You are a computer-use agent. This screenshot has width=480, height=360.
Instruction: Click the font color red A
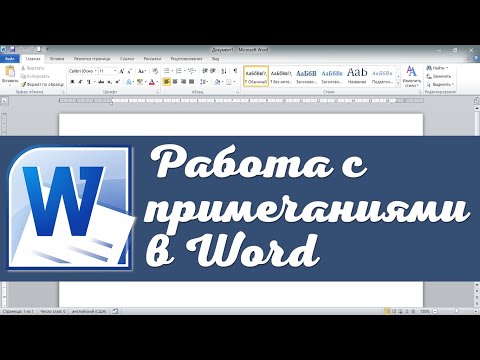(x=152, y=82)
